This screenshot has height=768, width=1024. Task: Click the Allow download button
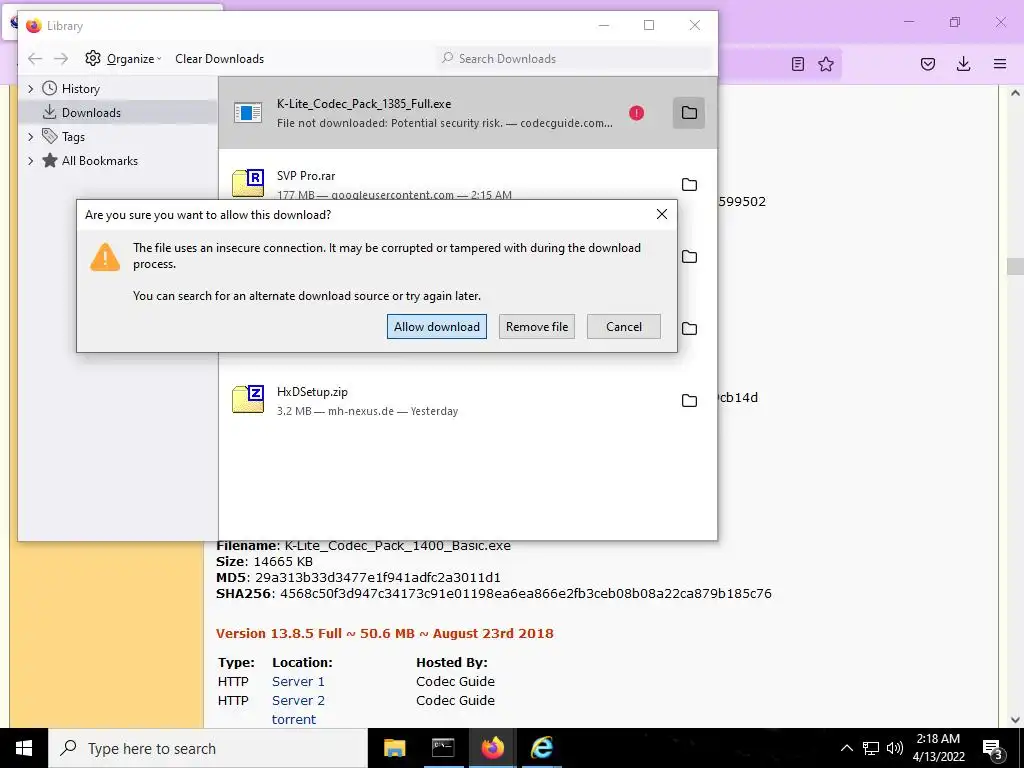pos(436,327)
